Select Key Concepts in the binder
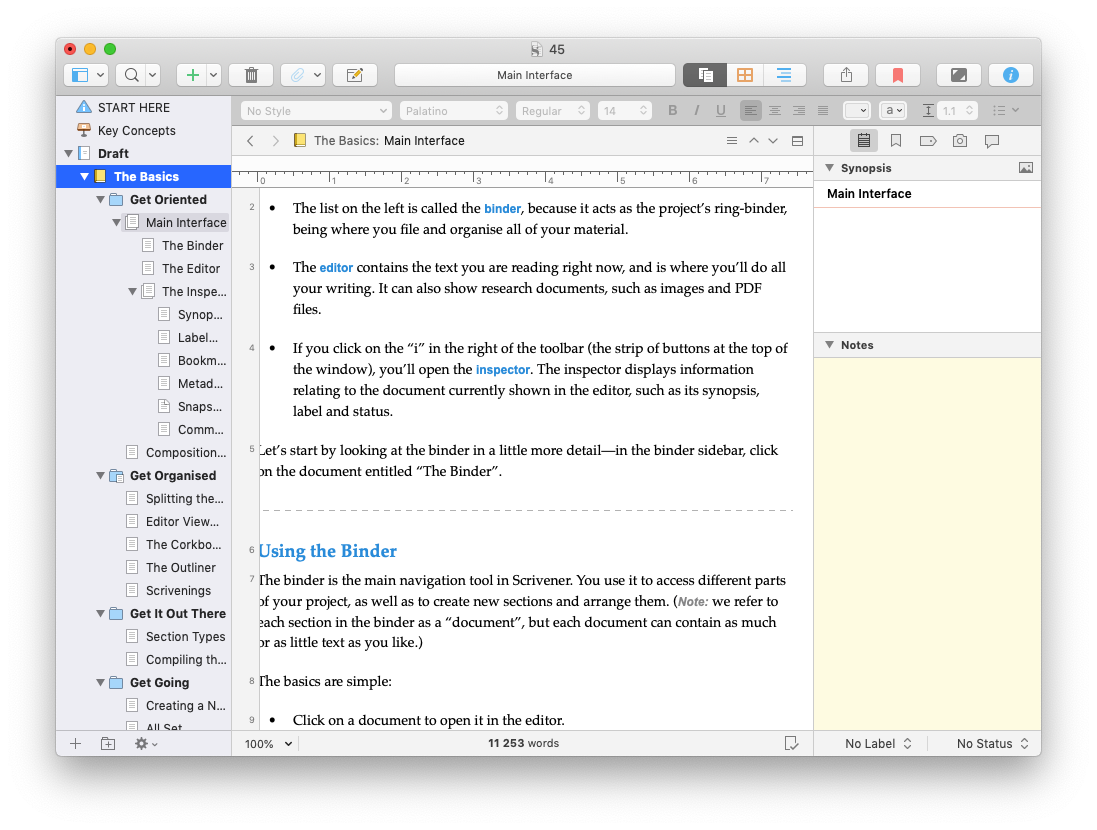This screenshot has height=830, width=1097. pos(136,130)
